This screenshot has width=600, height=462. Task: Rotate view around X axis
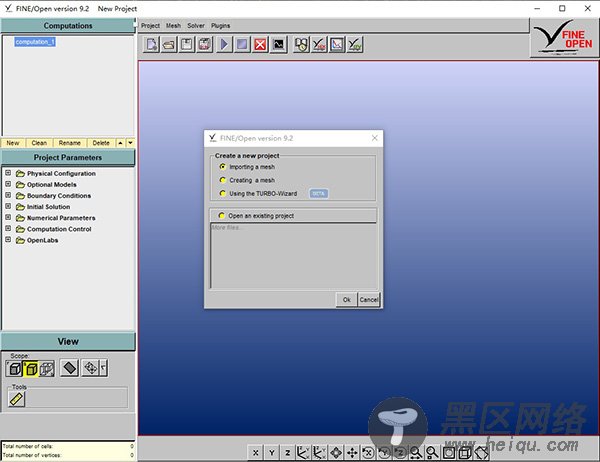pos(368,453)
